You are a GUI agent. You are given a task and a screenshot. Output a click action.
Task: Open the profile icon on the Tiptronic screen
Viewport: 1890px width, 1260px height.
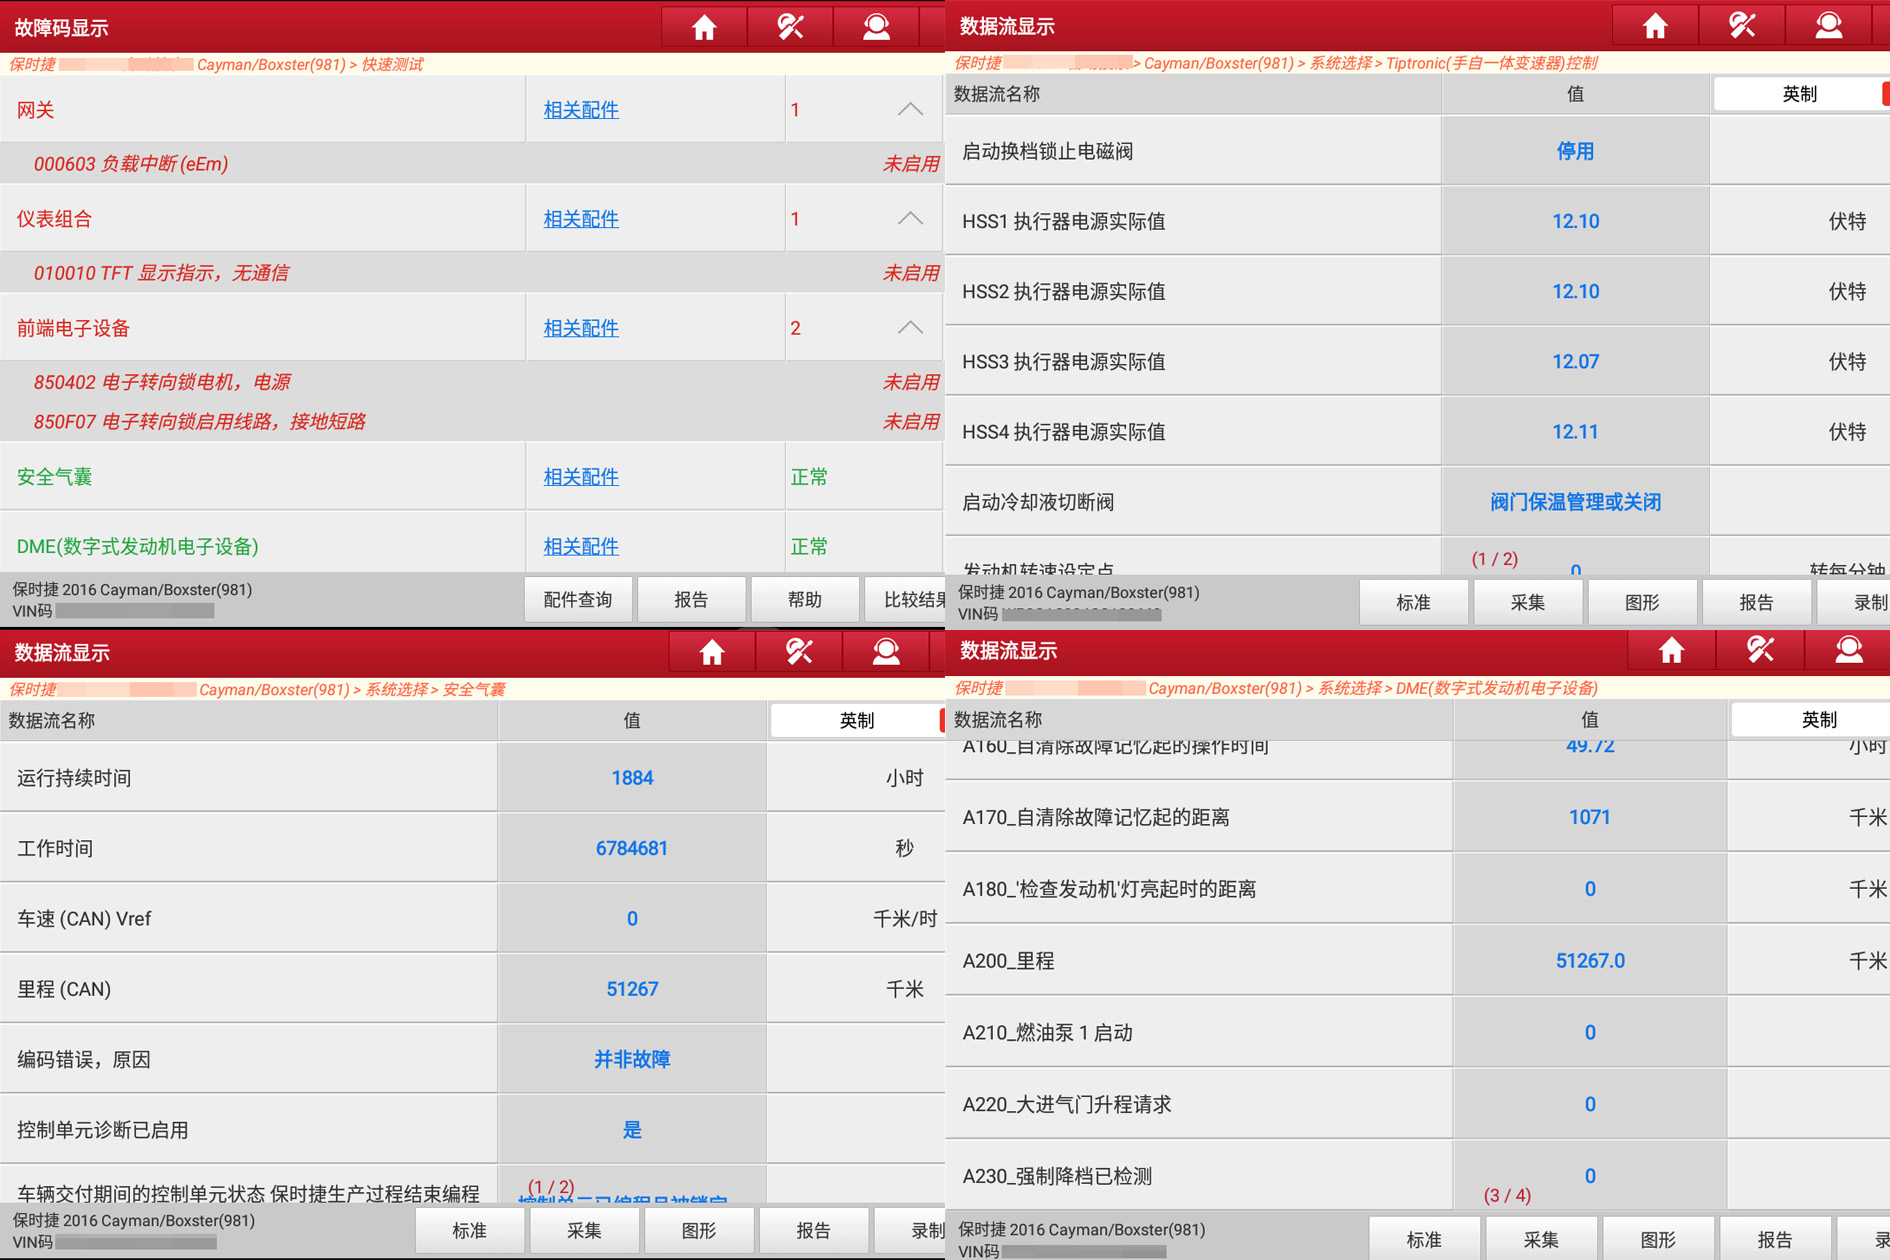click(x=1829, y=26)
